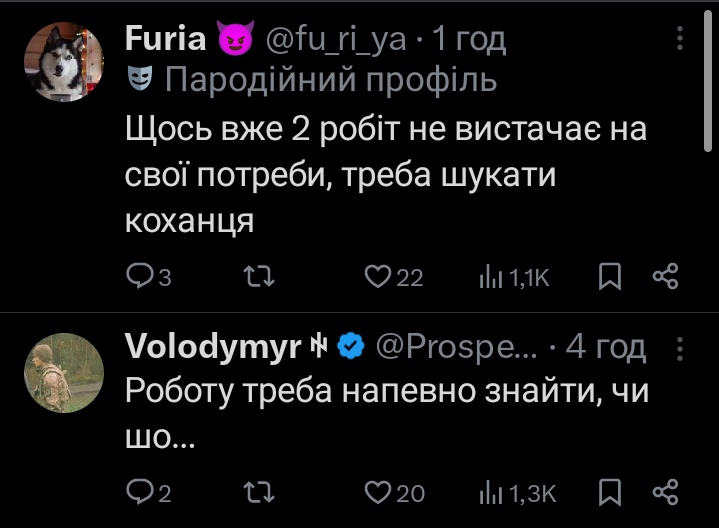Retweet Furia's post about two jobs
This screenshot has height=528, width=719.
(x=259, y=277)
